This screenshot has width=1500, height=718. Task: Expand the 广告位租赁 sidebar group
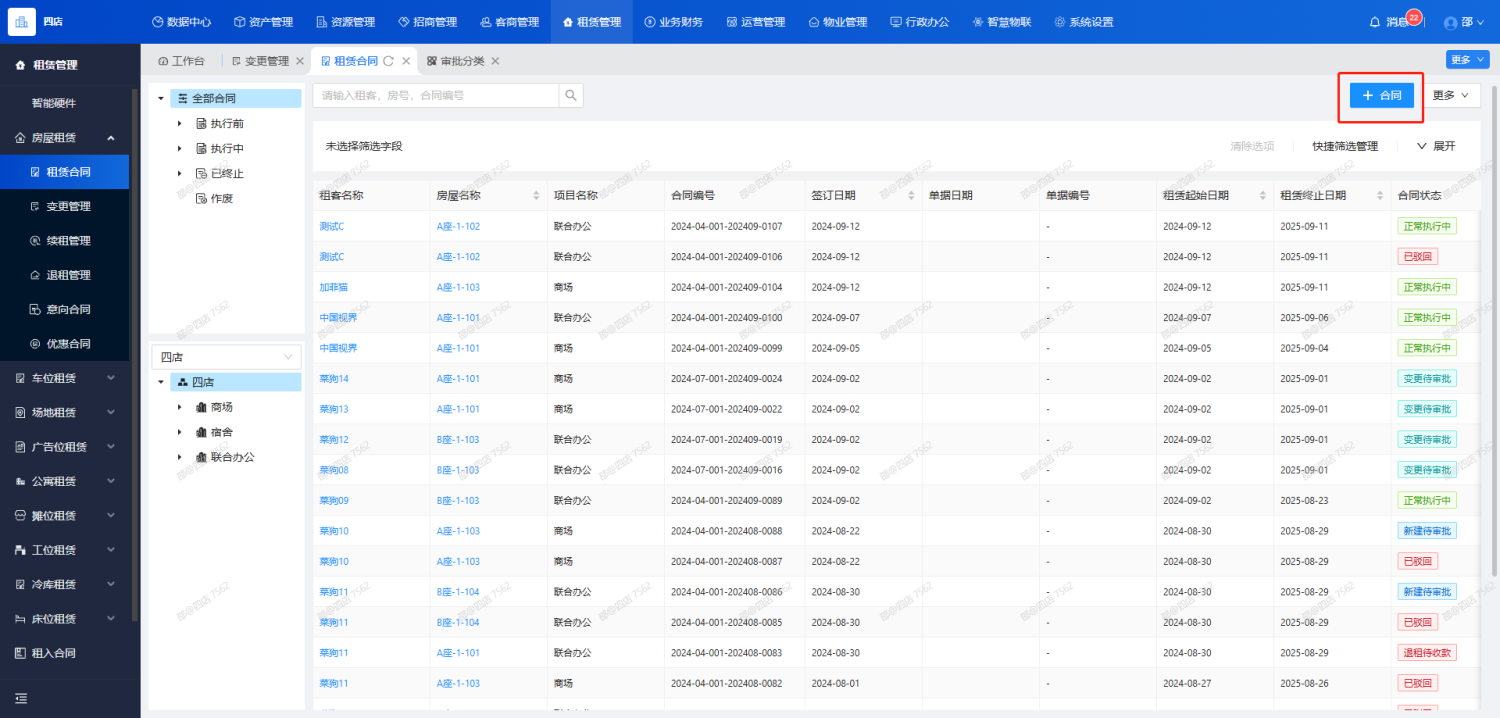point(110,447)
